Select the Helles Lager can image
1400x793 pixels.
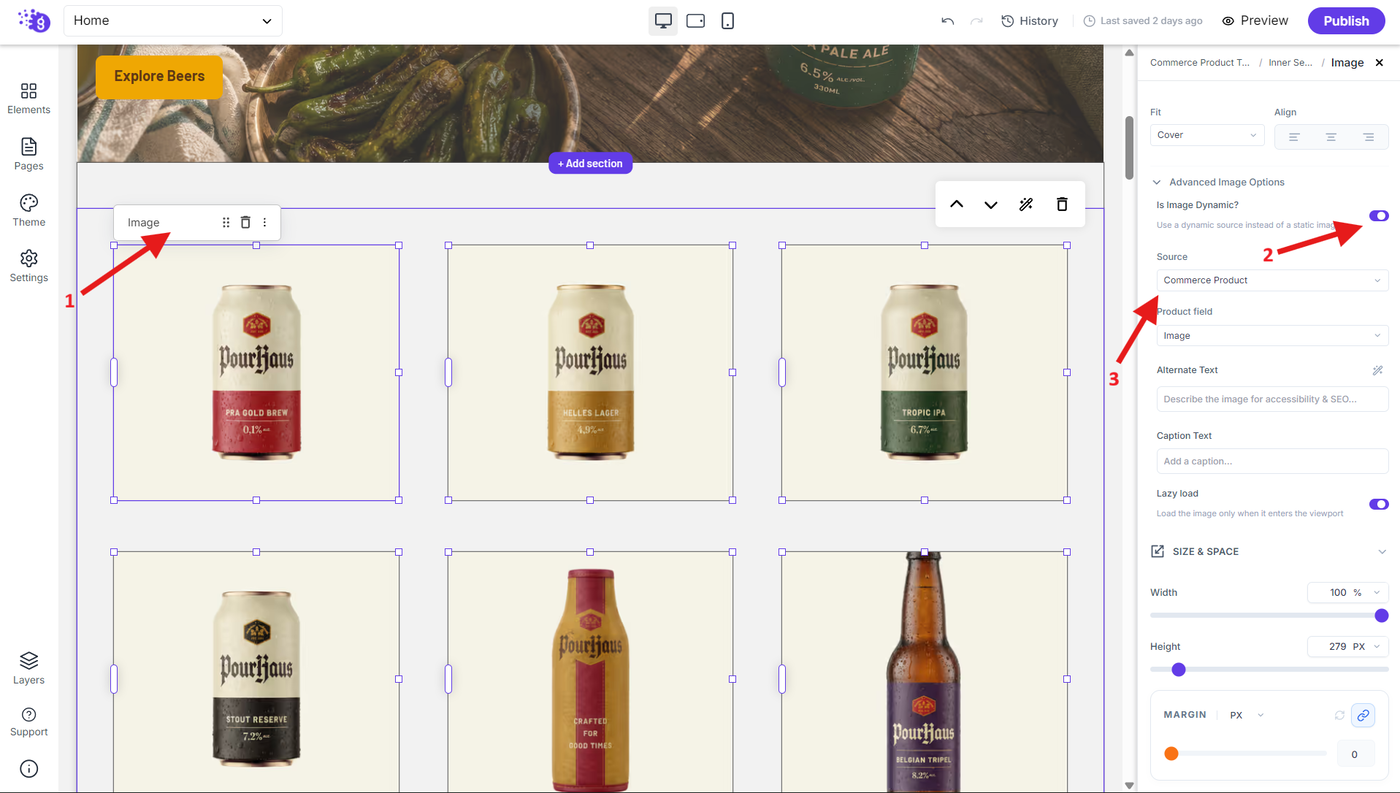590,372
